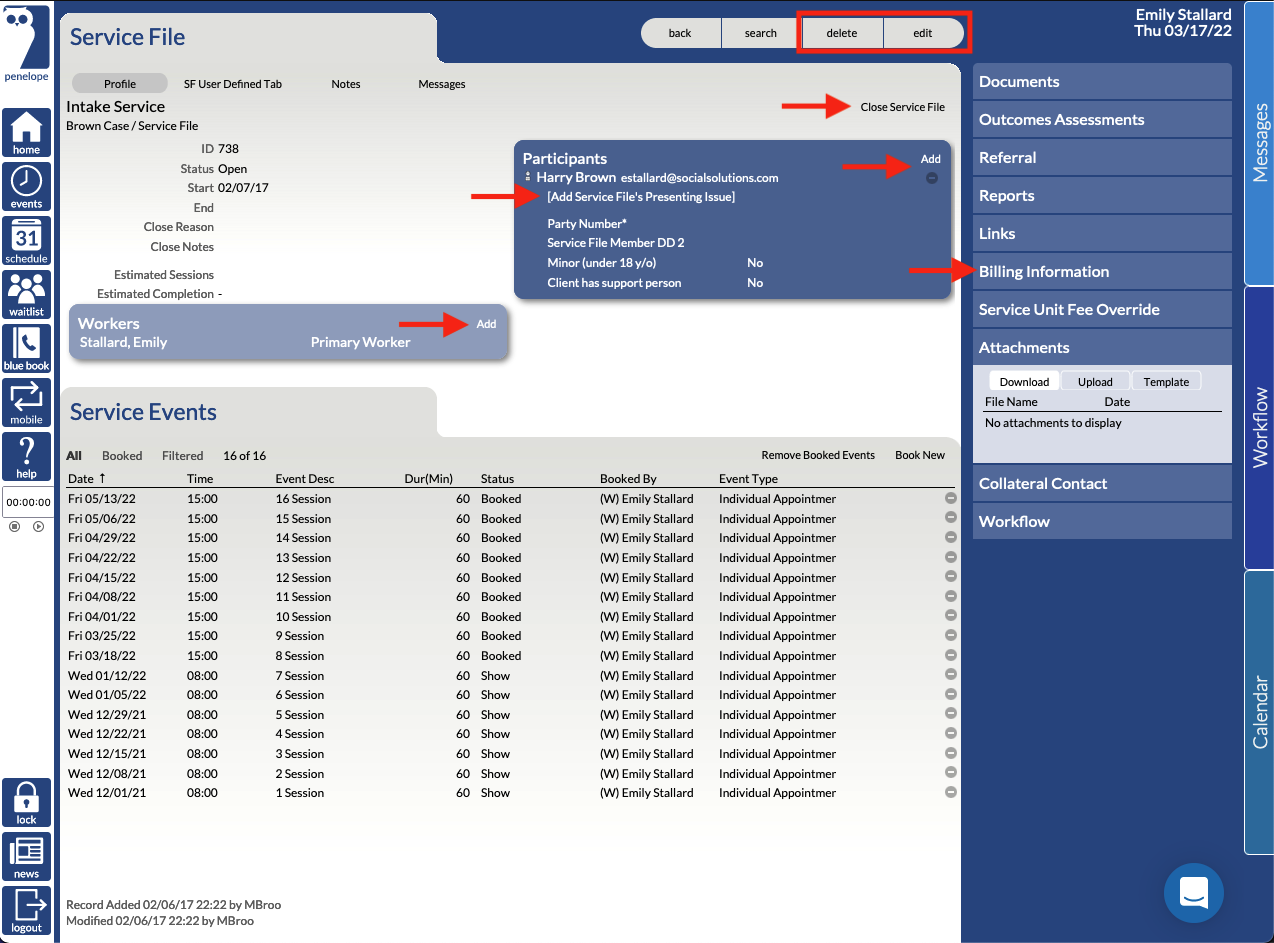Remove participant Harry Brown with minus icon
The height and width of the screenshot is (943, 1274).
932,178
